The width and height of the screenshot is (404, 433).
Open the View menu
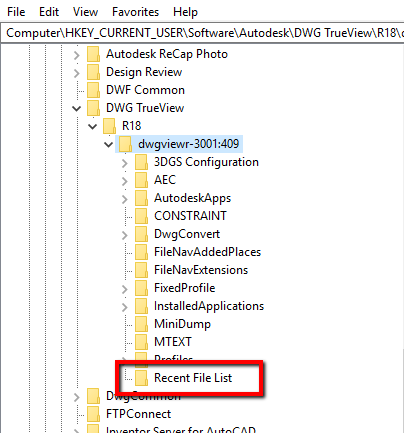pos(85,12)
